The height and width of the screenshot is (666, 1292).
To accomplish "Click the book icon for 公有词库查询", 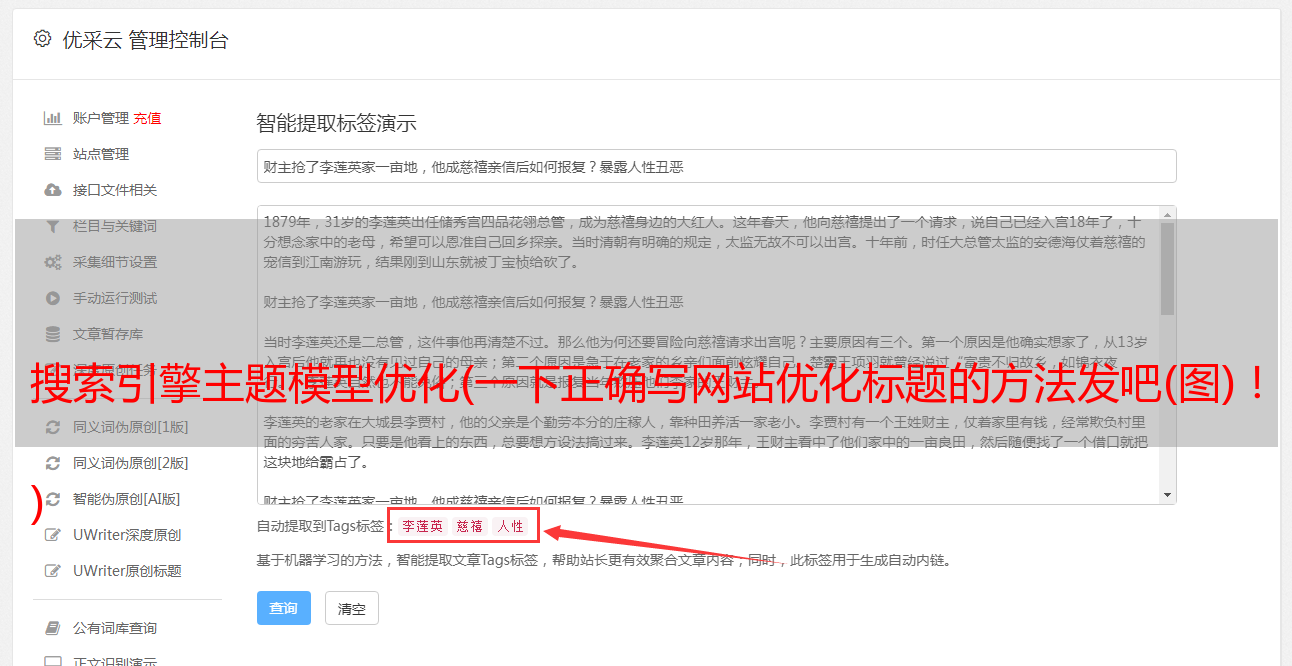I will click(53, 628).
